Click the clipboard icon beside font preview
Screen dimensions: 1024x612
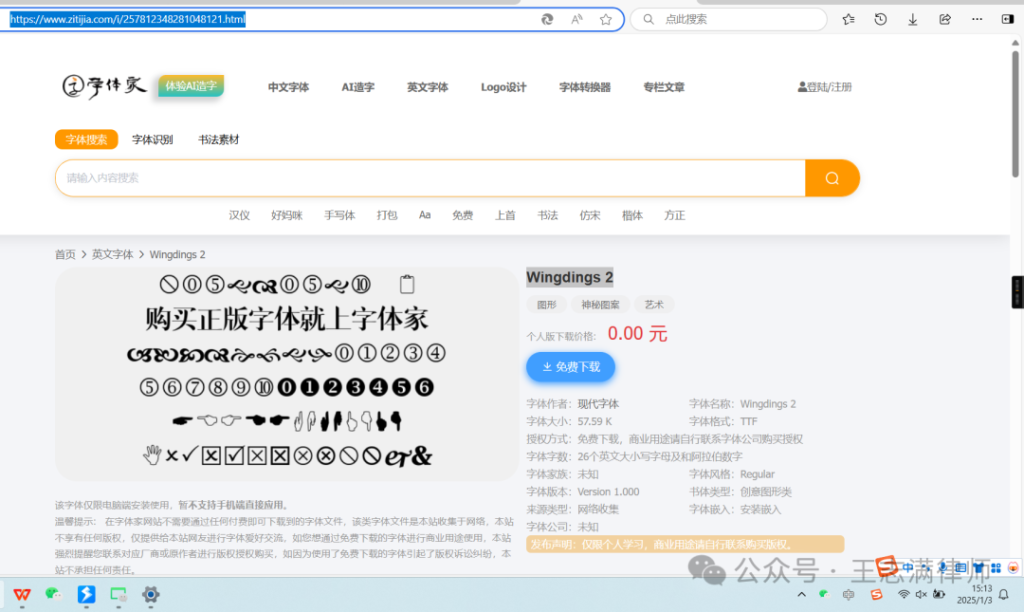pos(407,283)
